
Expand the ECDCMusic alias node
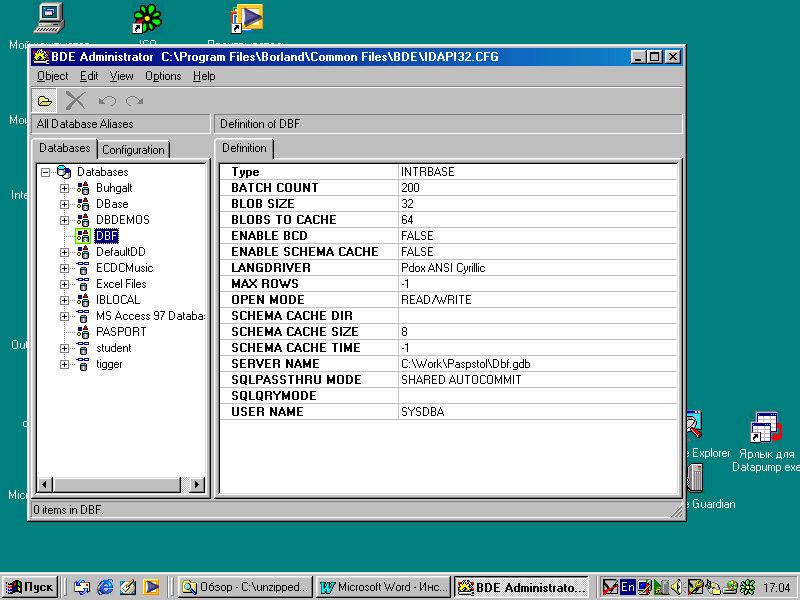pos(64,268)
